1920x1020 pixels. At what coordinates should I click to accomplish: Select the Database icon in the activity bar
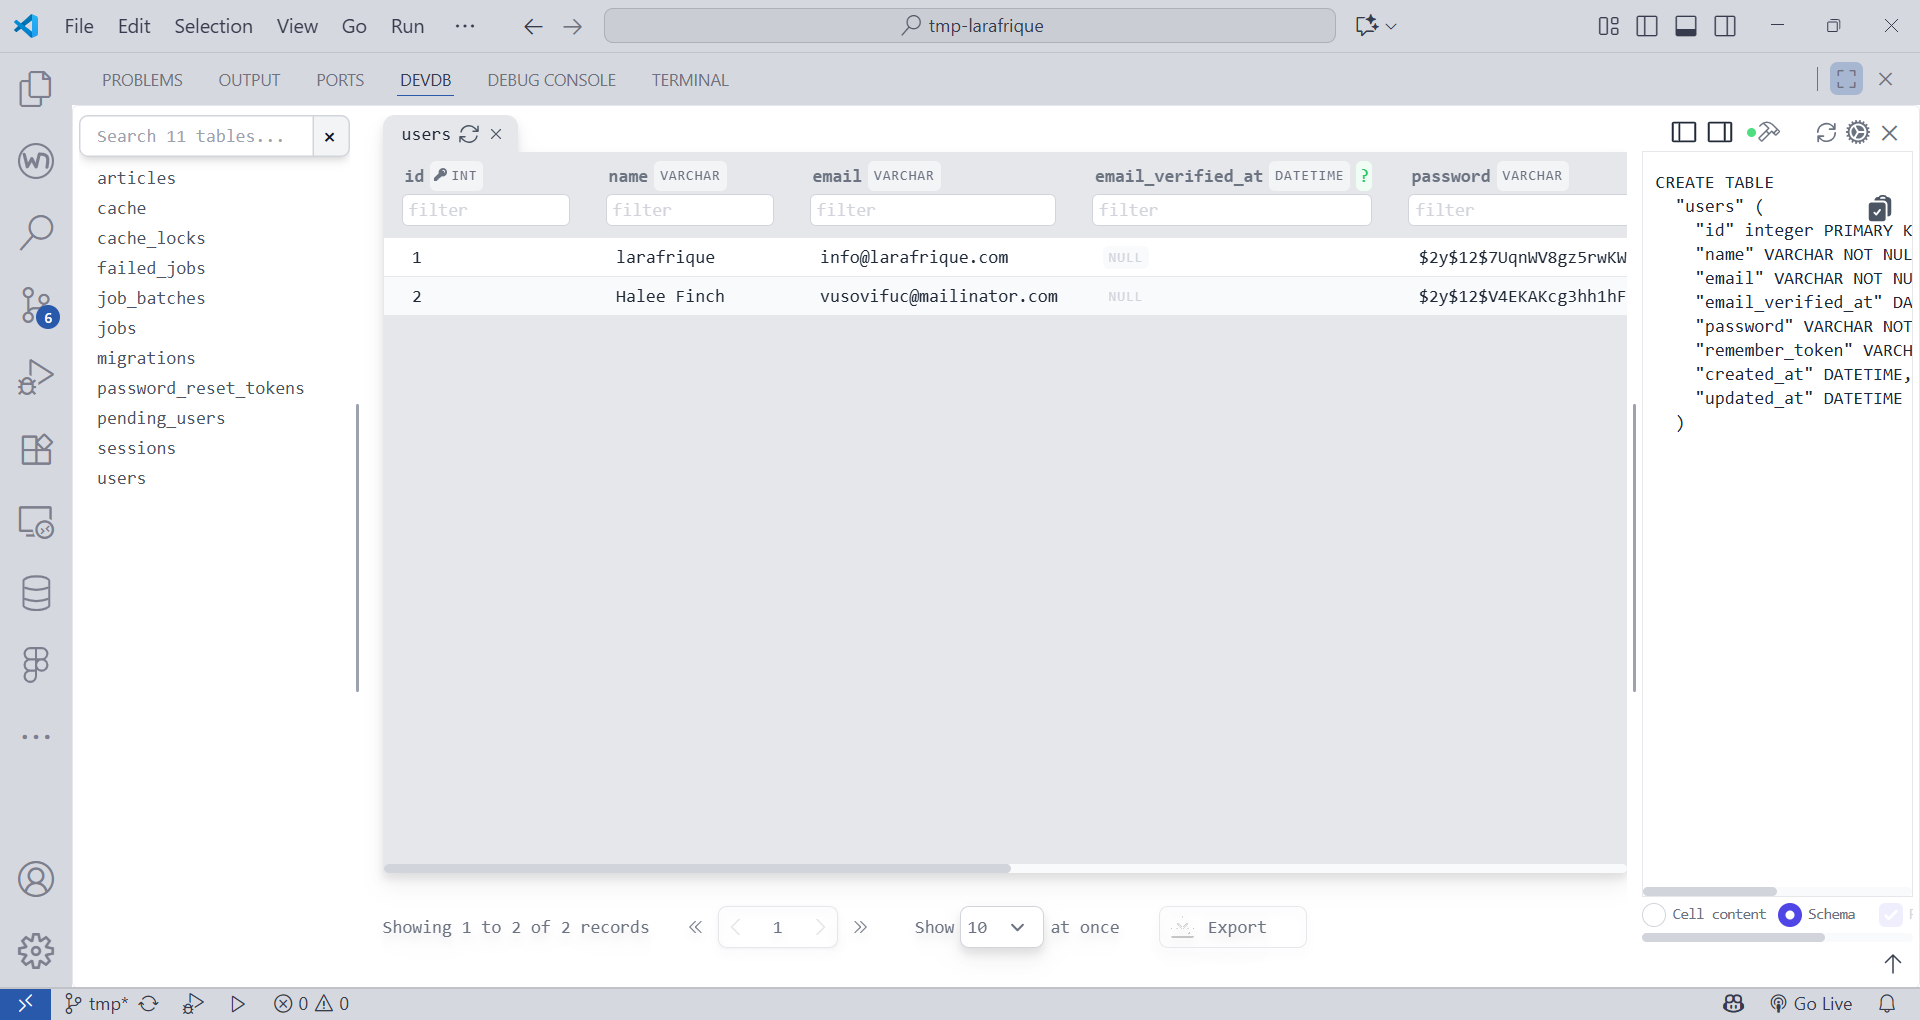[36, 592]
